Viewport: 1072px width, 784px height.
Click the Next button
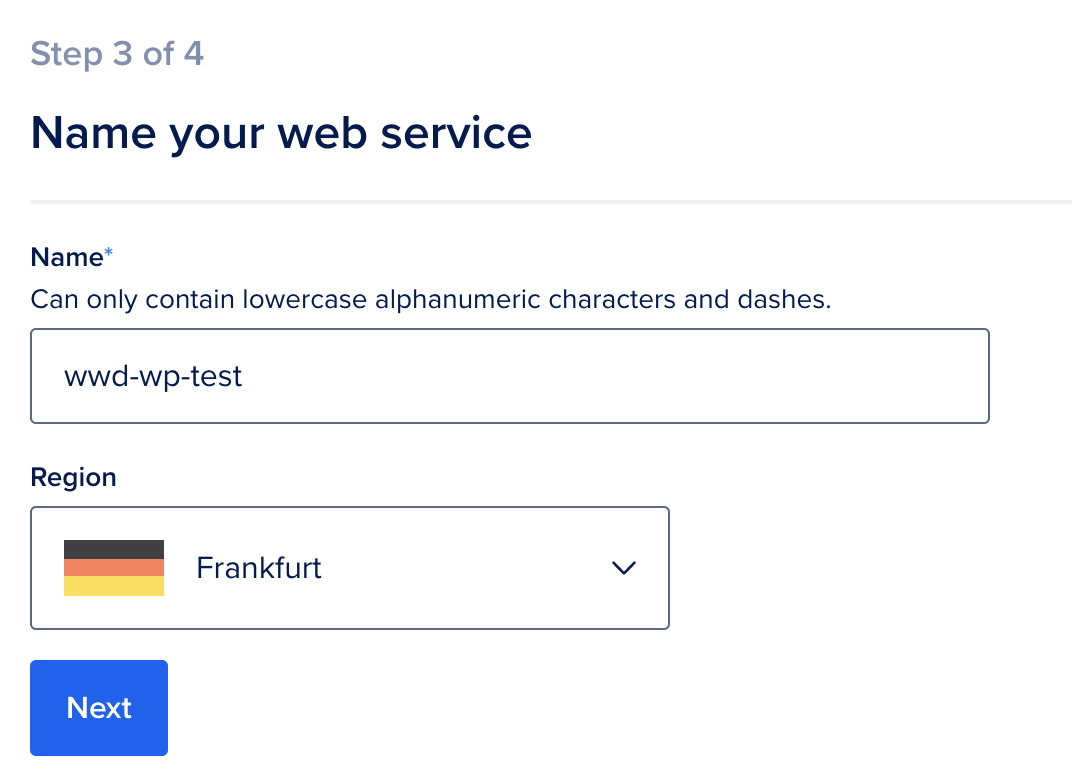[98, 707]
